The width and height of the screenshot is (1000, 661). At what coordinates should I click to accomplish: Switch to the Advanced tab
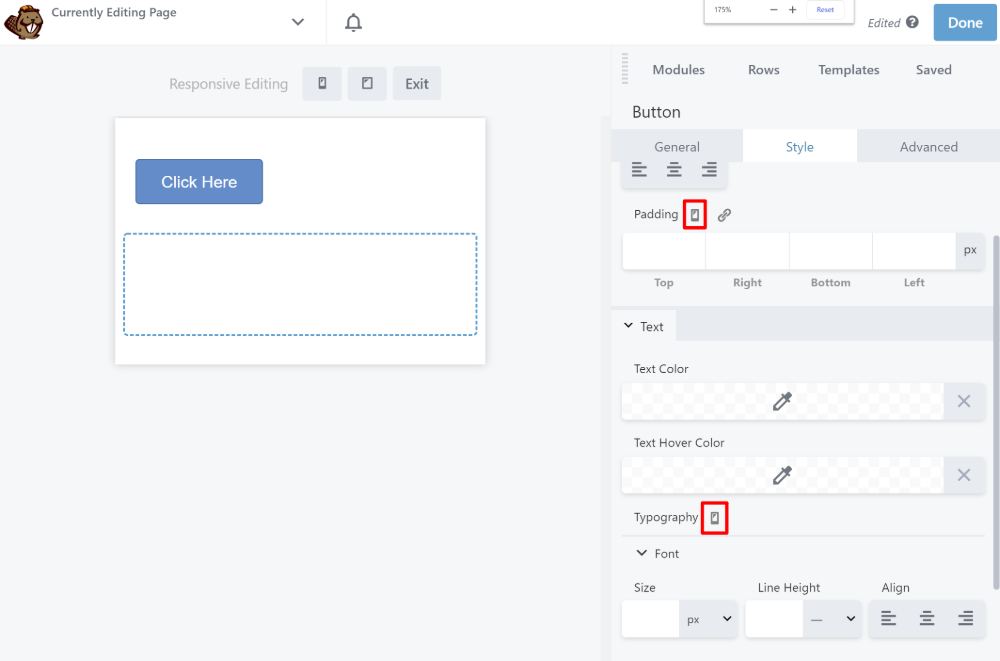click(929, 147)
